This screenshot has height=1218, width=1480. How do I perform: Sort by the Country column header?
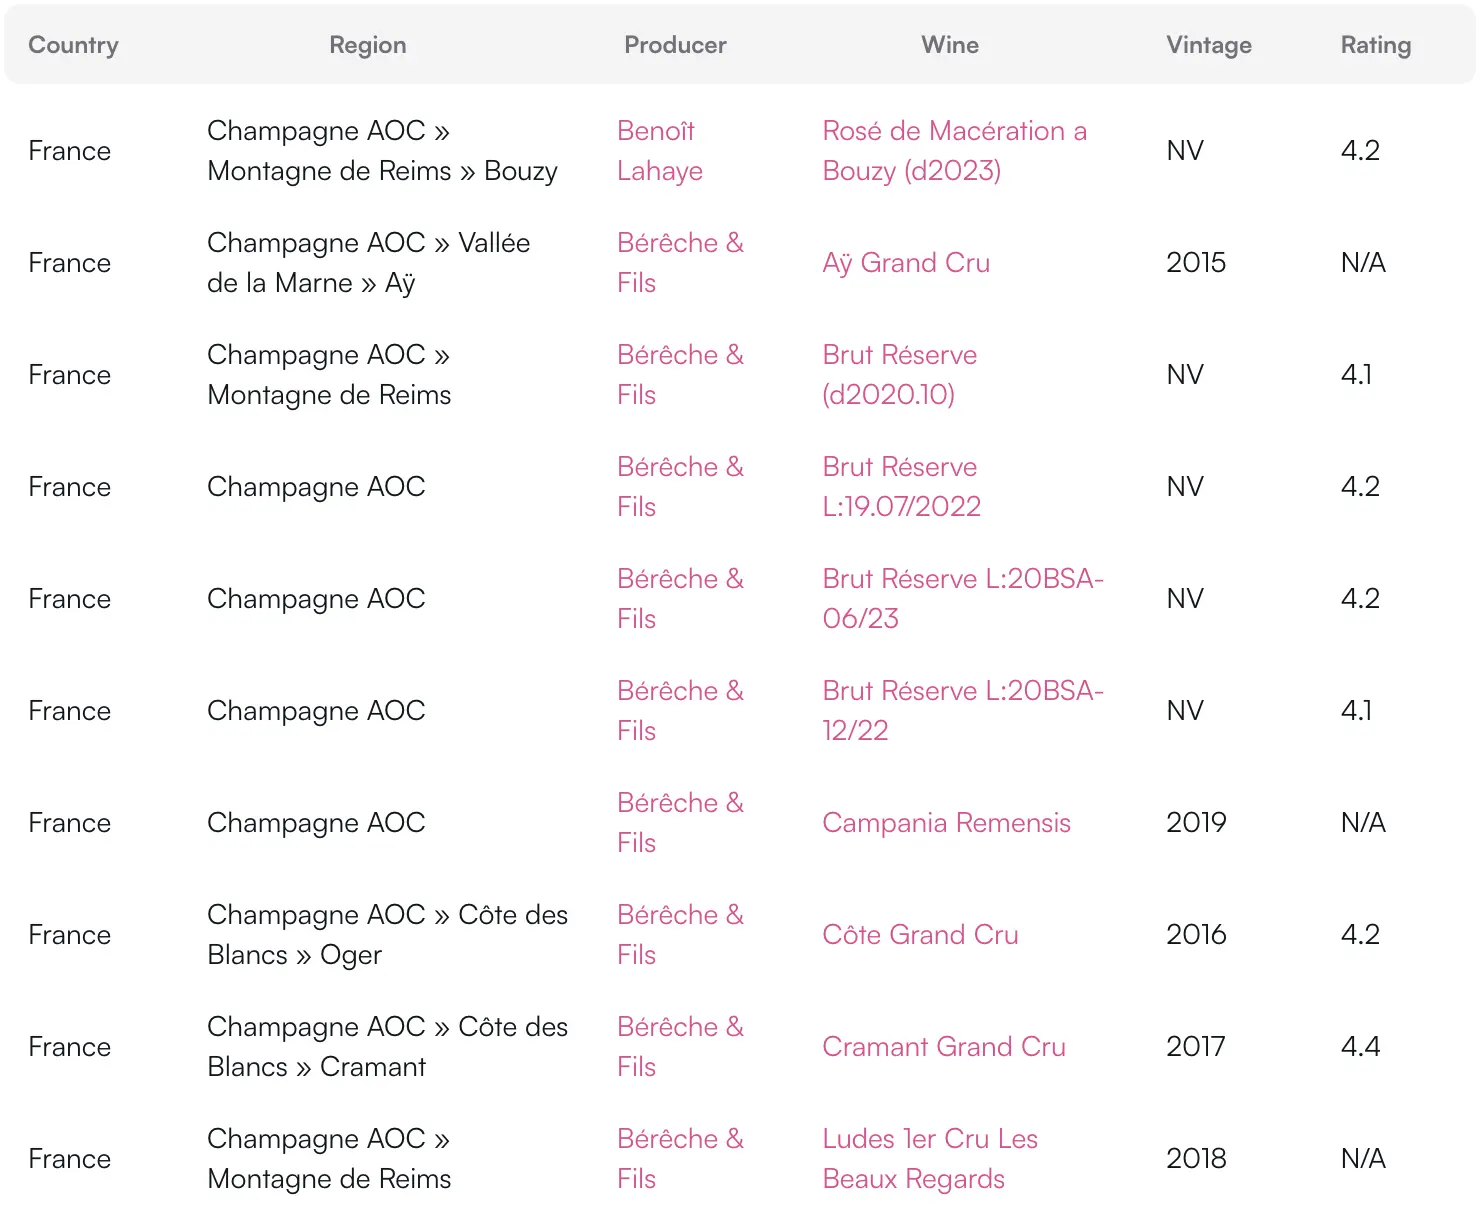click(73, 45)
